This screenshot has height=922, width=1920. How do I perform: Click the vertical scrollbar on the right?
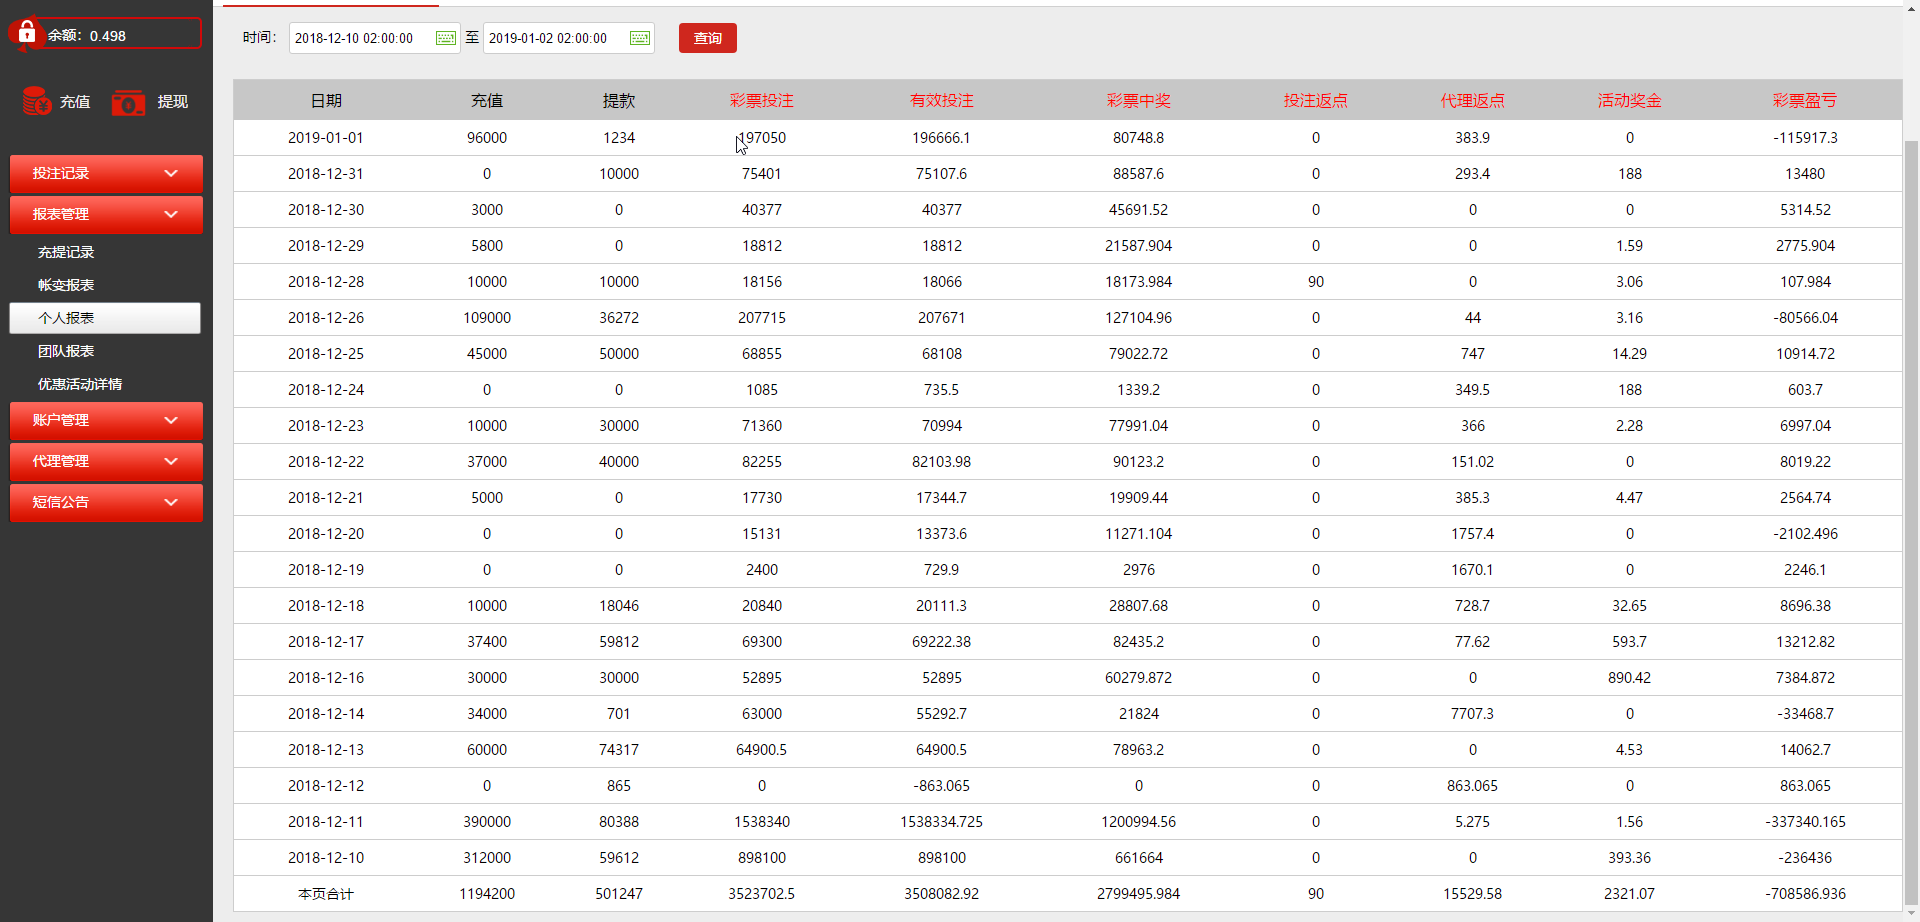[1911, 500]
